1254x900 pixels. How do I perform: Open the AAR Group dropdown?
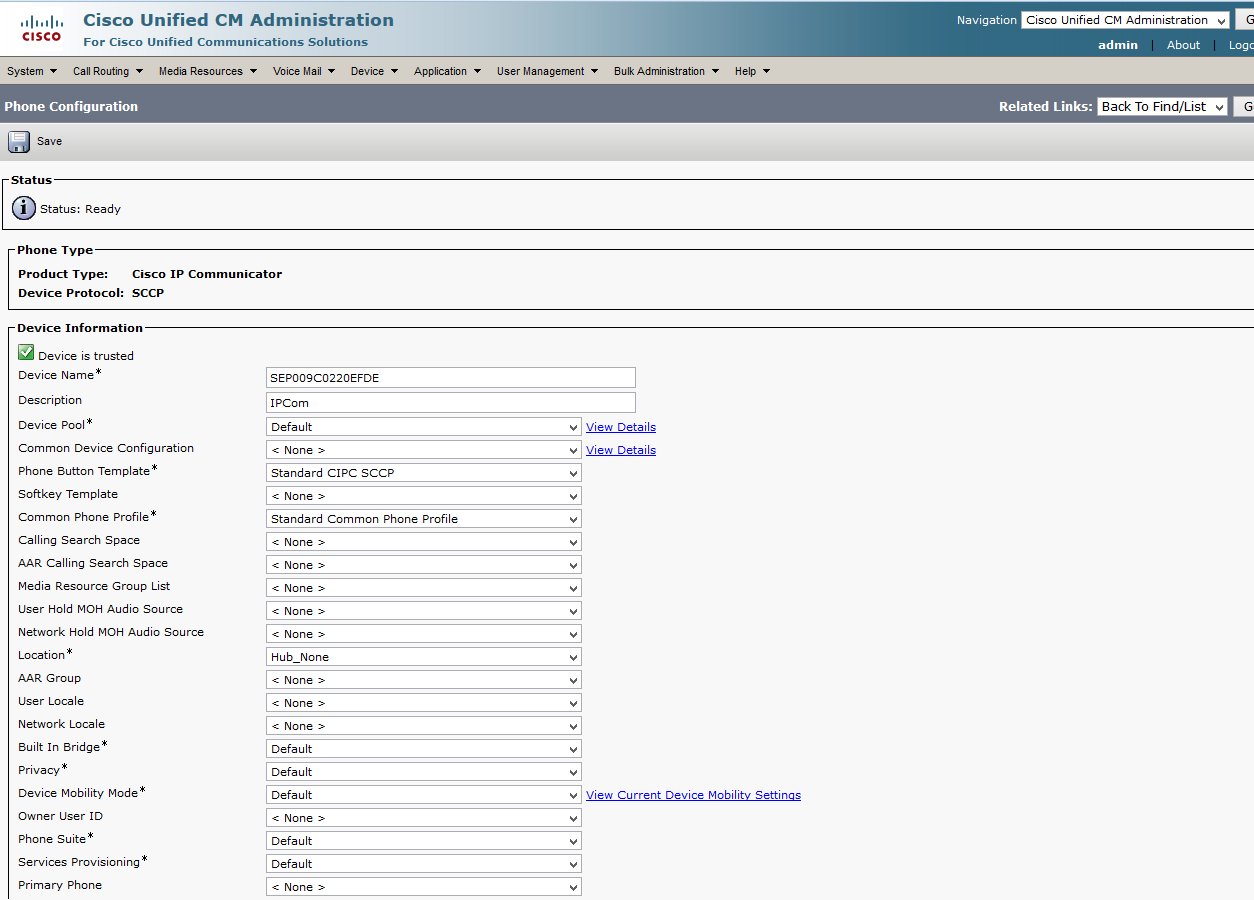[424, 680]
